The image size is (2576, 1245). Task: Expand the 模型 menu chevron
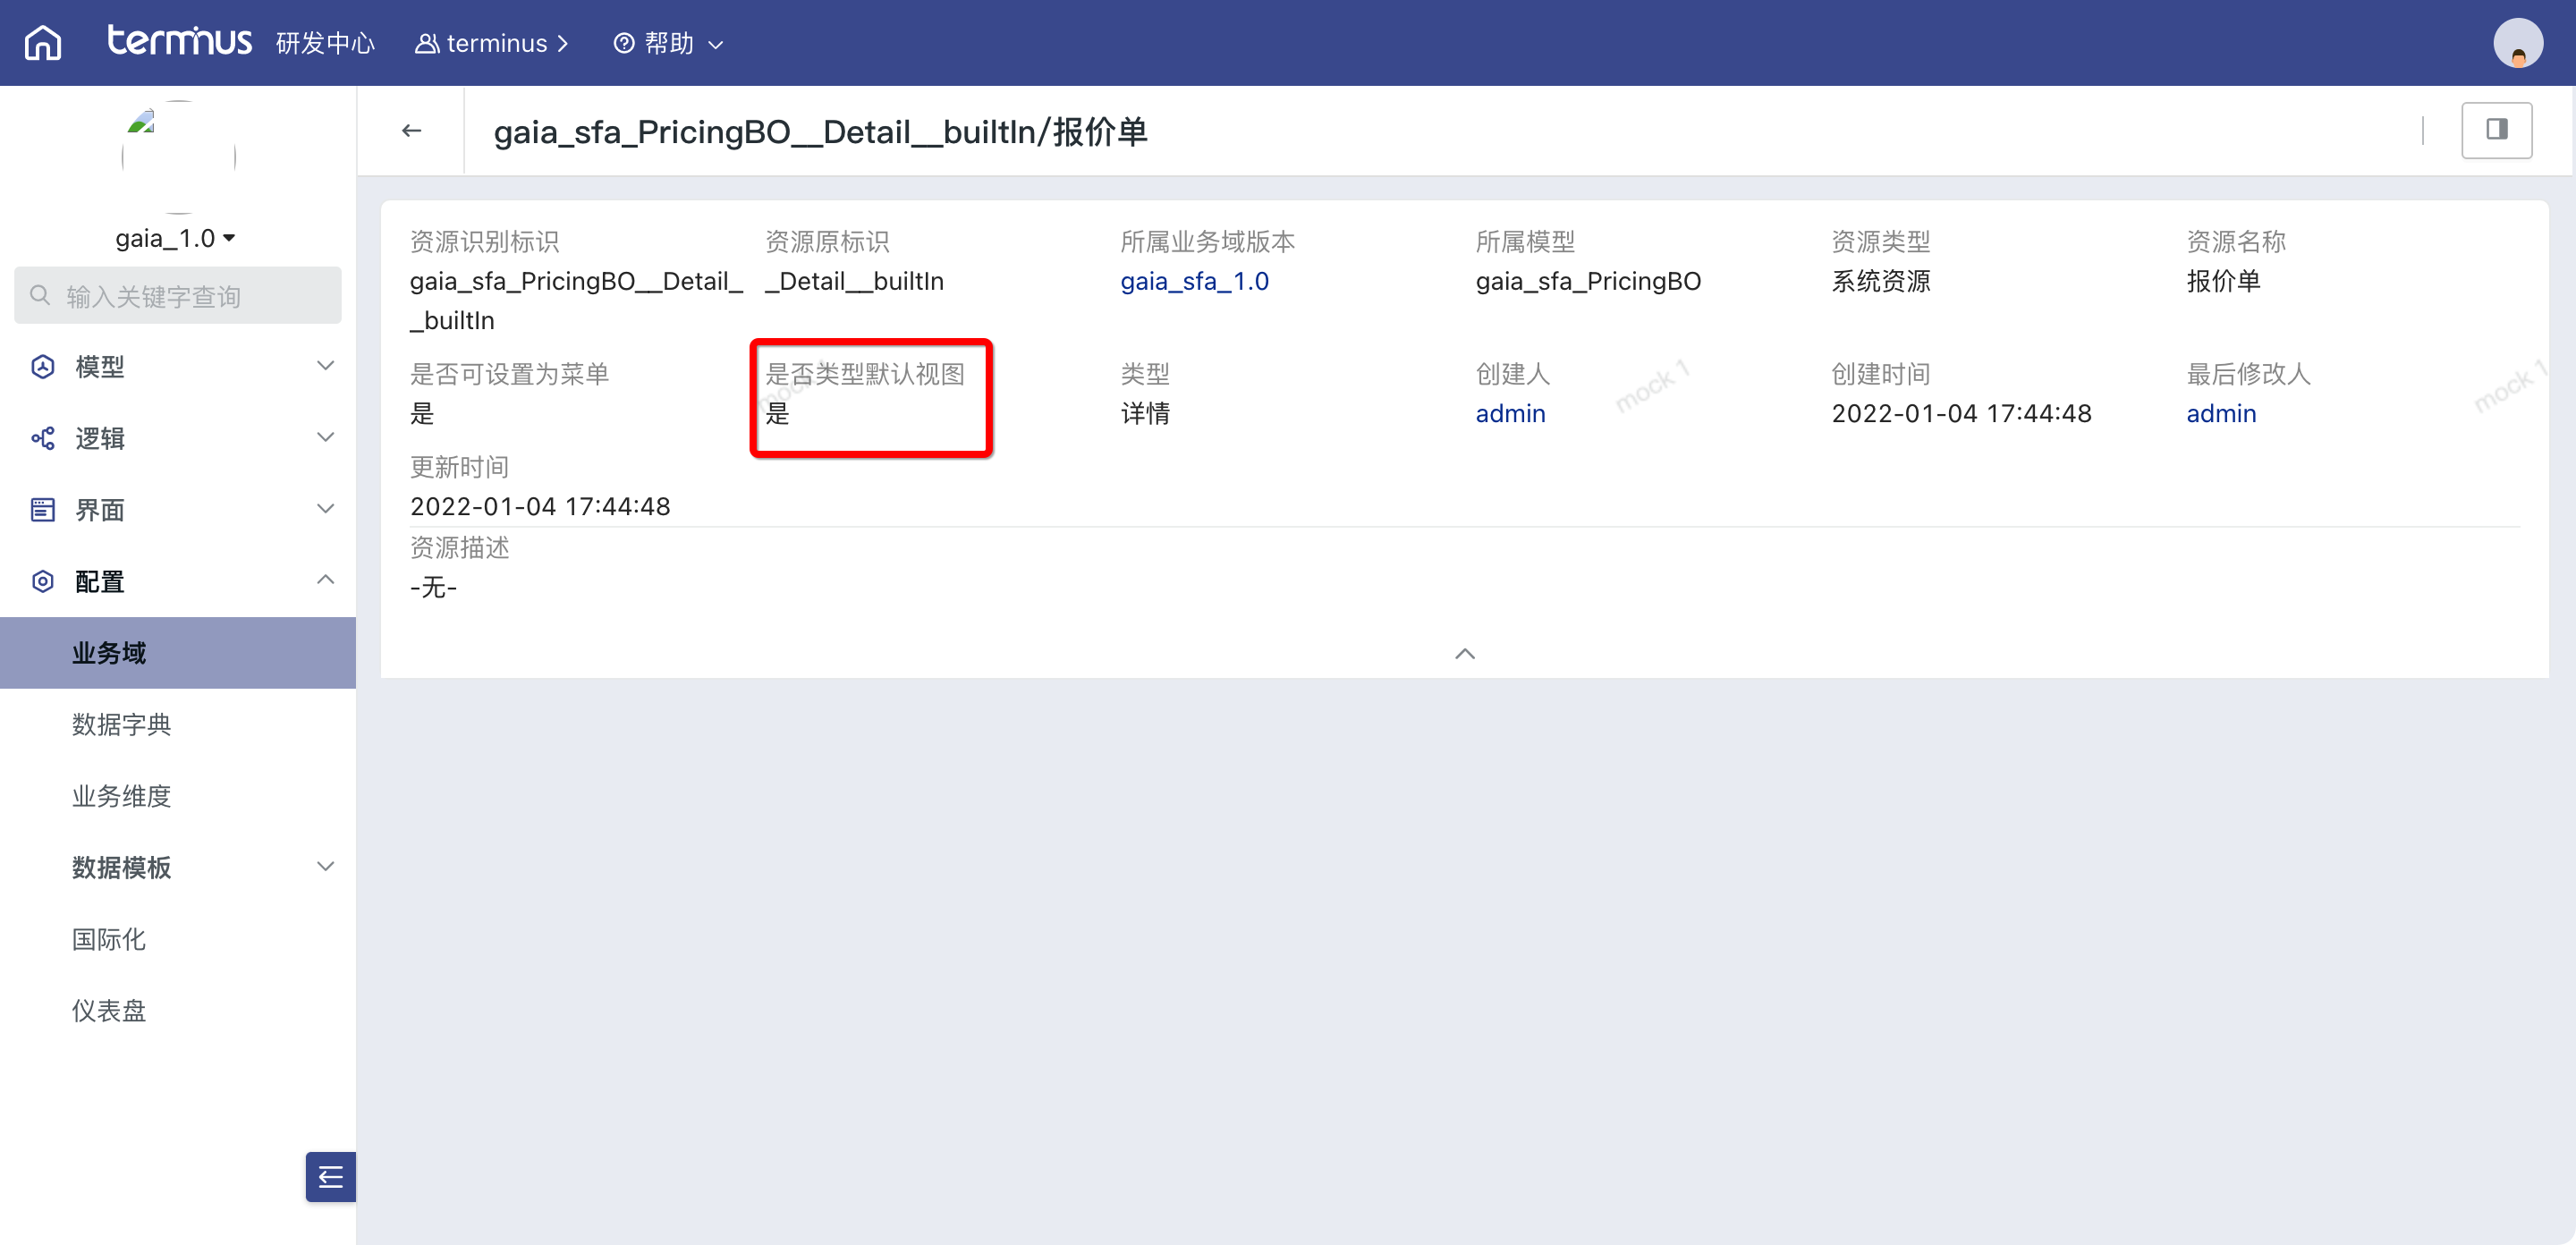(325, 366)
